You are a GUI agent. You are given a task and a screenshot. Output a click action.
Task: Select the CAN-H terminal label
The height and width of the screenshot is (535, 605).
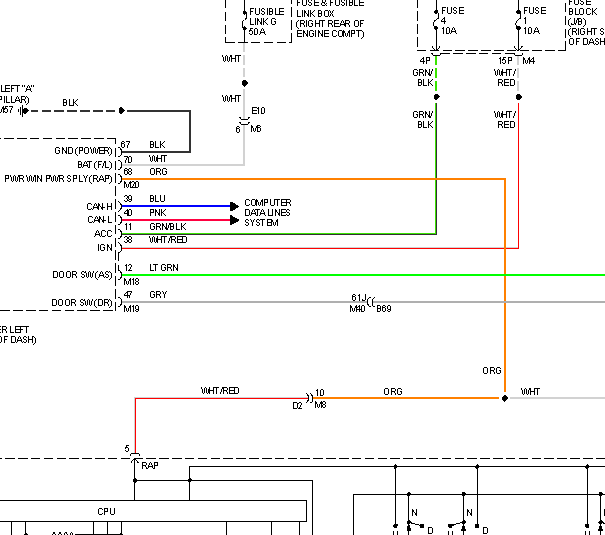click(x=100, y=207)
